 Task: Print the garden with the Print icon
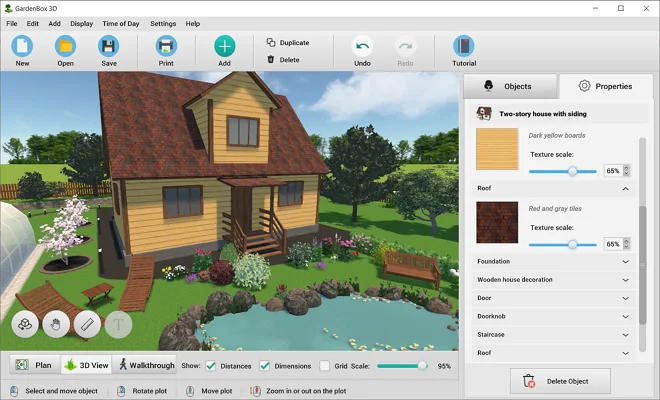166,46
